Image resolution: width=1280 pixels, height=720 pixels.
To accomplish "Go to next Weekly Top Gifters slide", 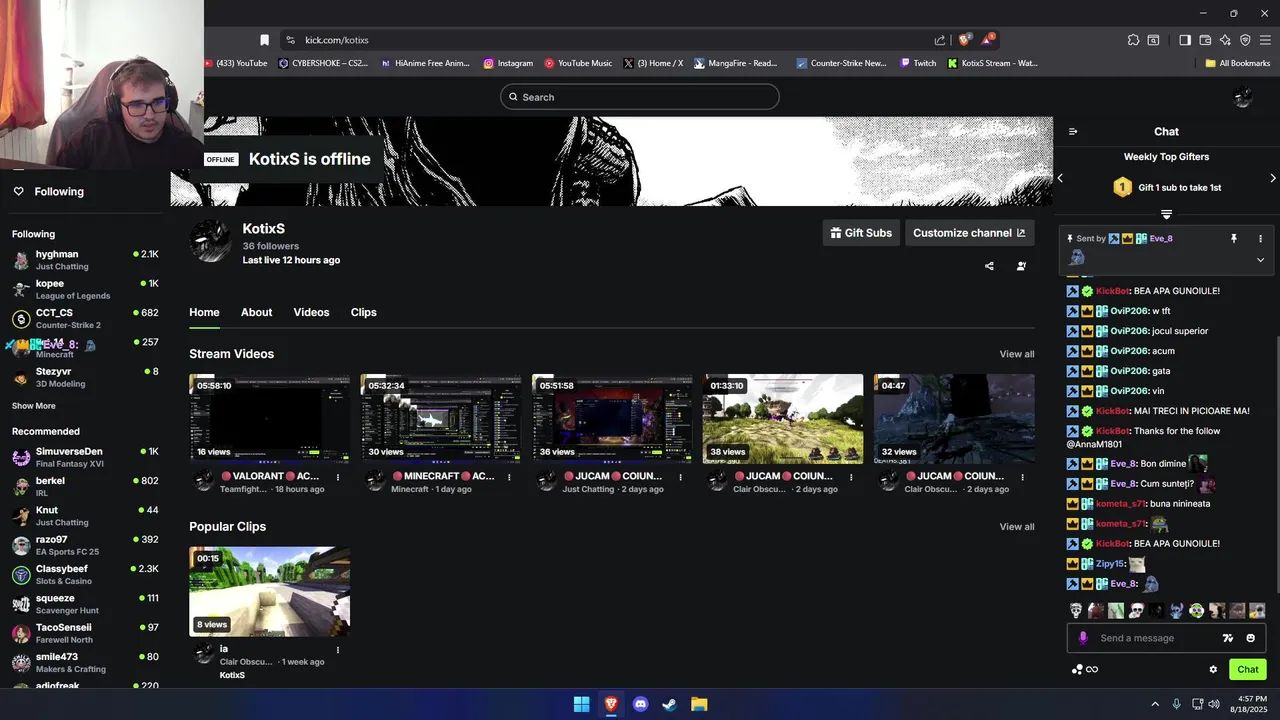I will coord(1272,178).
